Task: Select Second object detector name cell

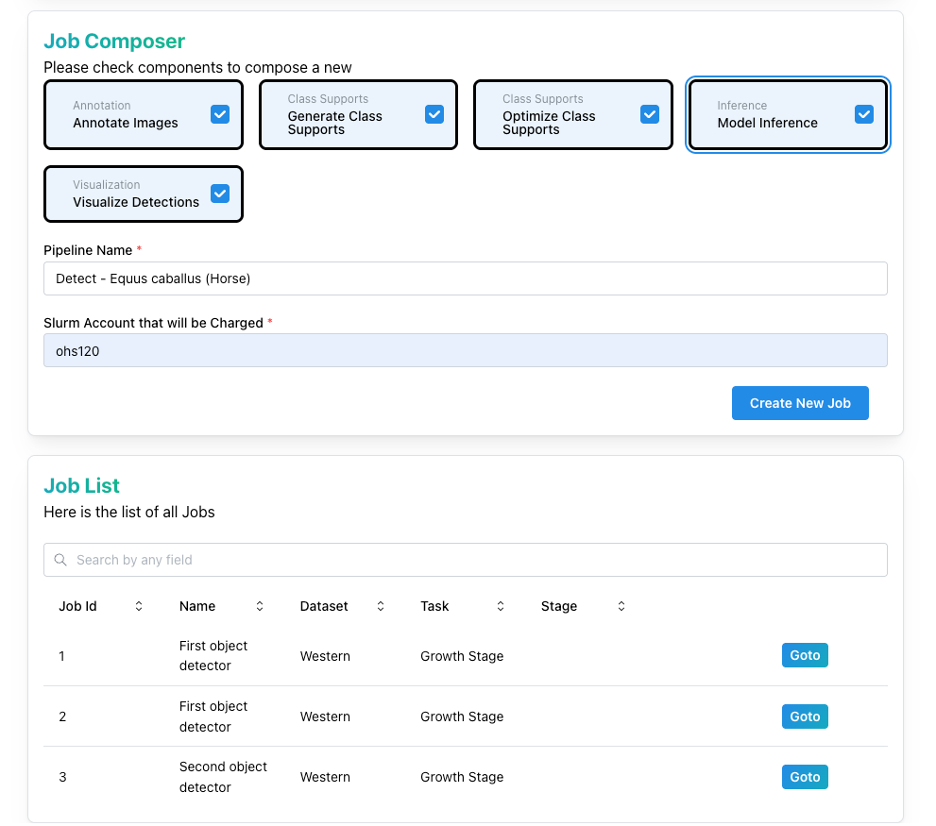Action: [223, 777]
